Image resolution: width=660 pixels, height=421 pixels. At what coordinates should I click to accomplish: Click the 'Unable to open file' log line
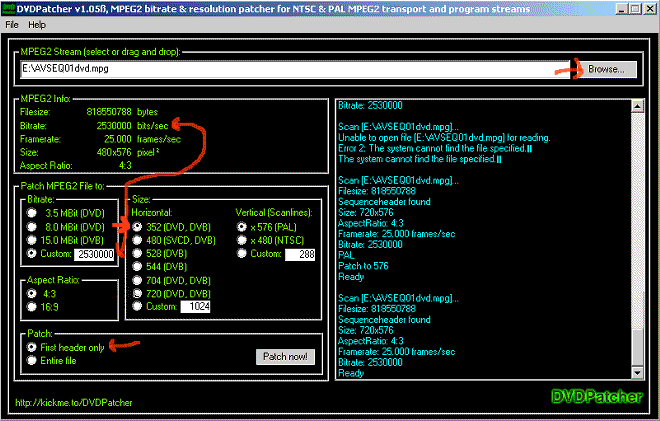pos(444,138)
